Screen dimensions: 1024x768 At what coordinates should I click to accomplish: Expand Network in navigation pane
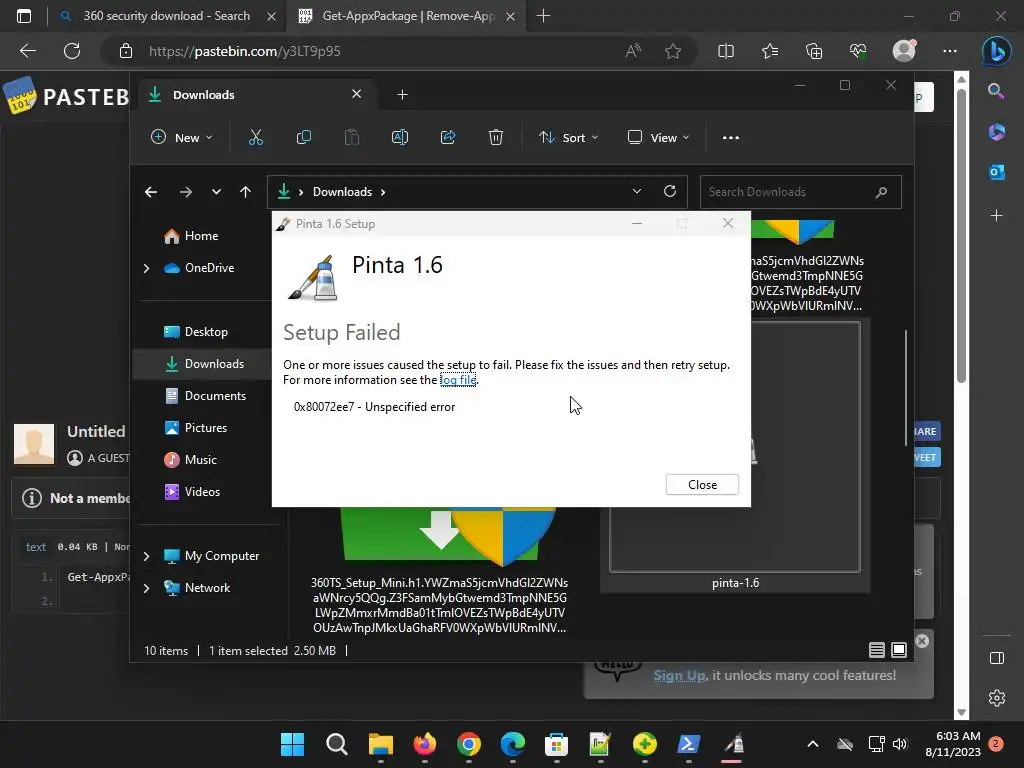pos(147,588)
